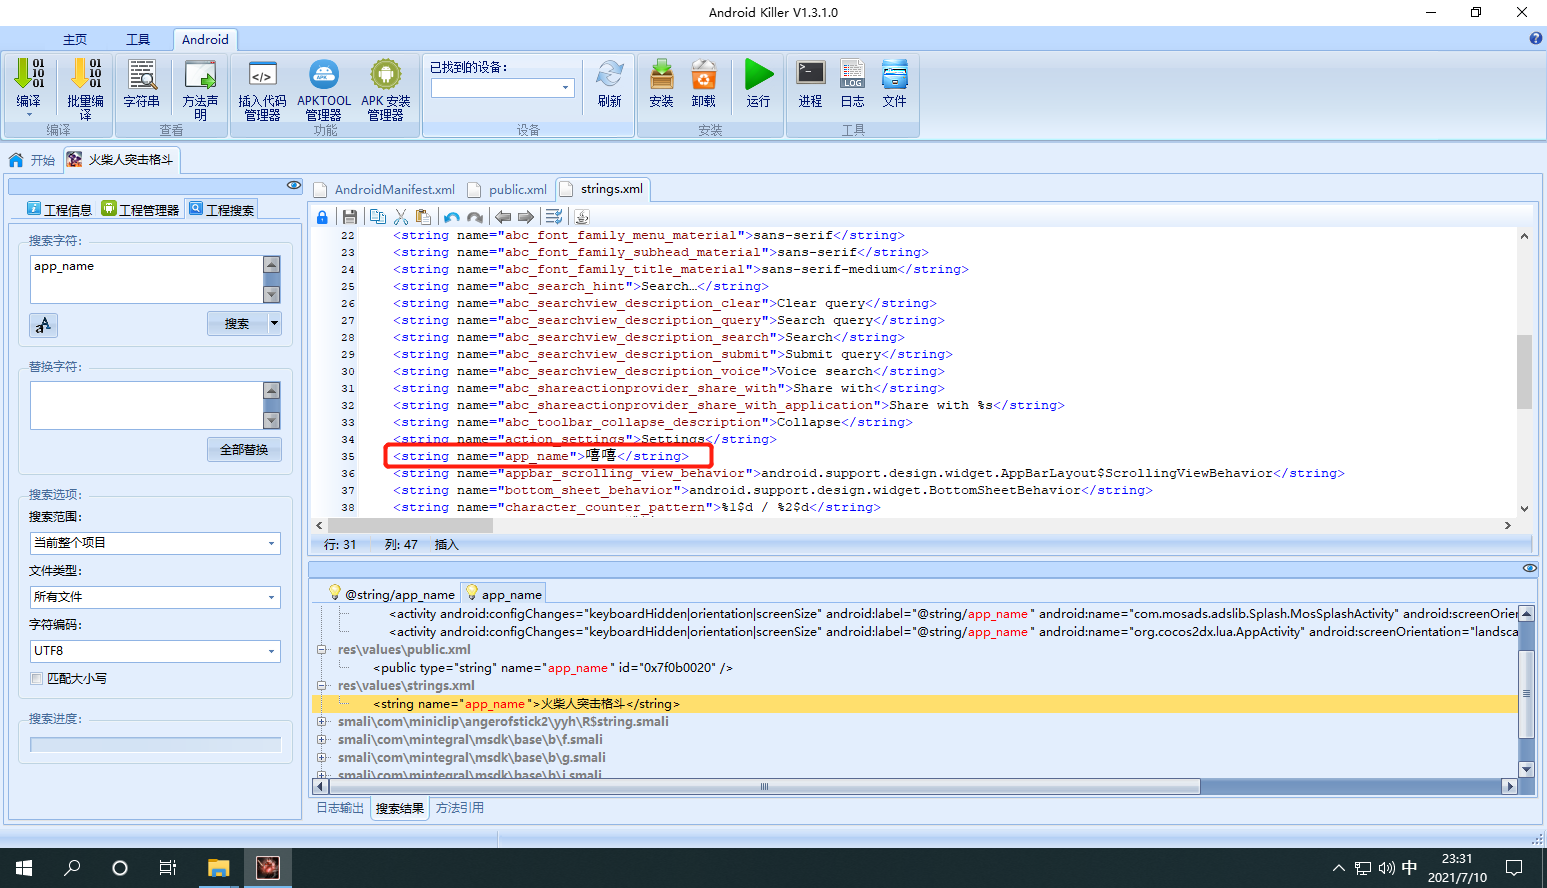This screenshot has height=888, width=1547.
Task: Click the 全部替换 button
Action: 244,450
